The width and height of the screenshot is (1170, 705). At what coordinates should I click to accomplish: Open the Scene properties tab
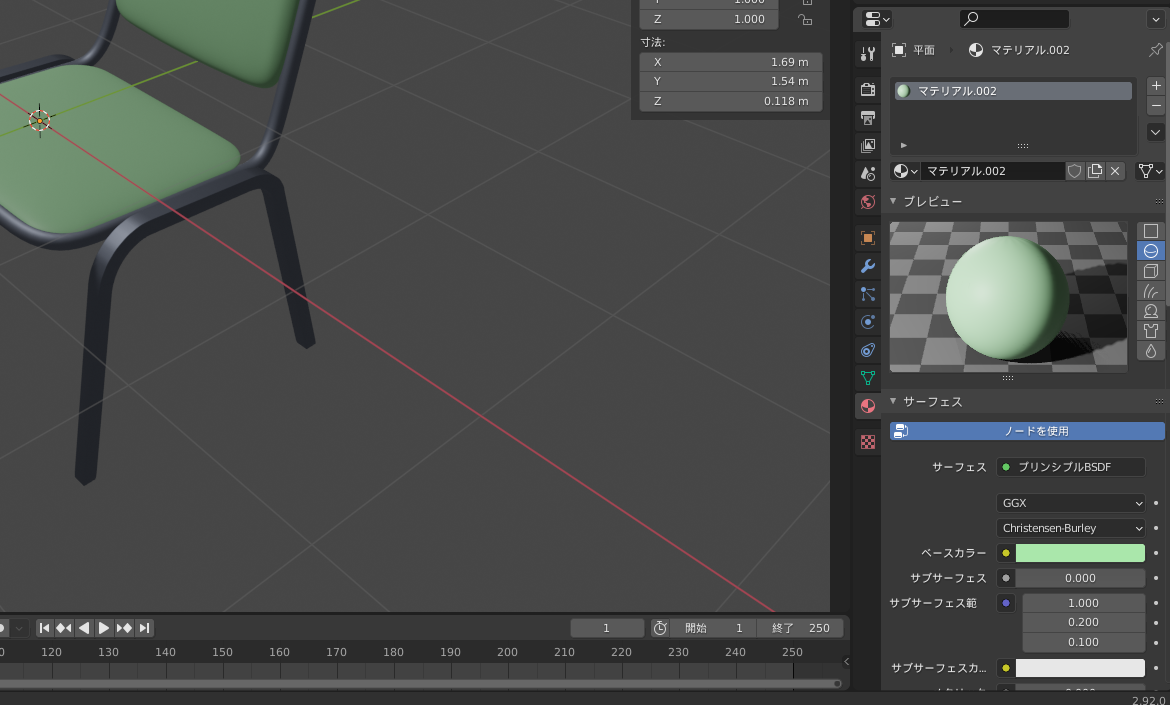click(x=867, y=174)
